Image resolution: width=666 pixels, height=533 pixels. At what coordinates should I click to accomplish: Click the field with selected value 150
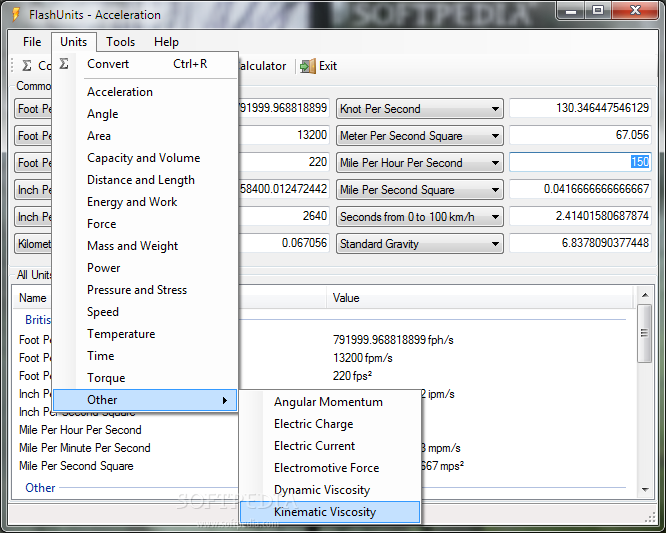[580, 162]
